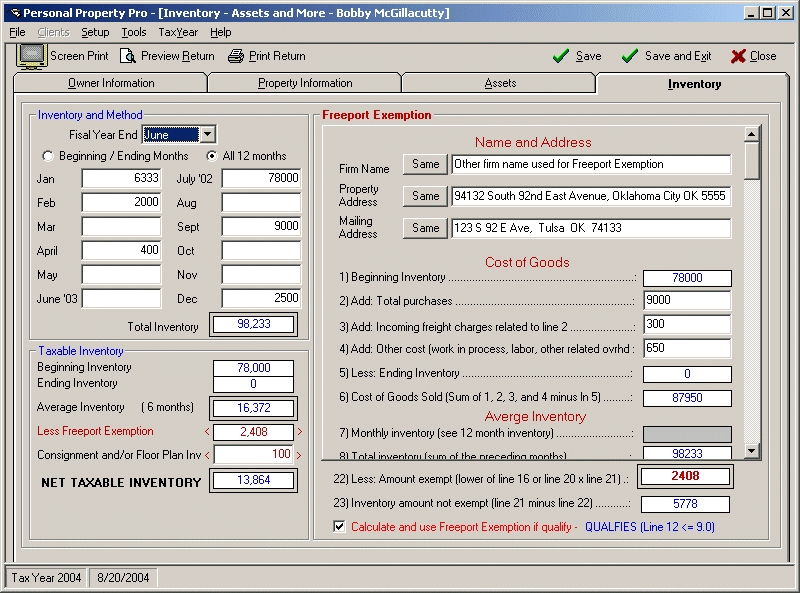Click Consignment and/or Floor Plan Inv field
This screenshot has height=593, width=800.
pos(254,454)
